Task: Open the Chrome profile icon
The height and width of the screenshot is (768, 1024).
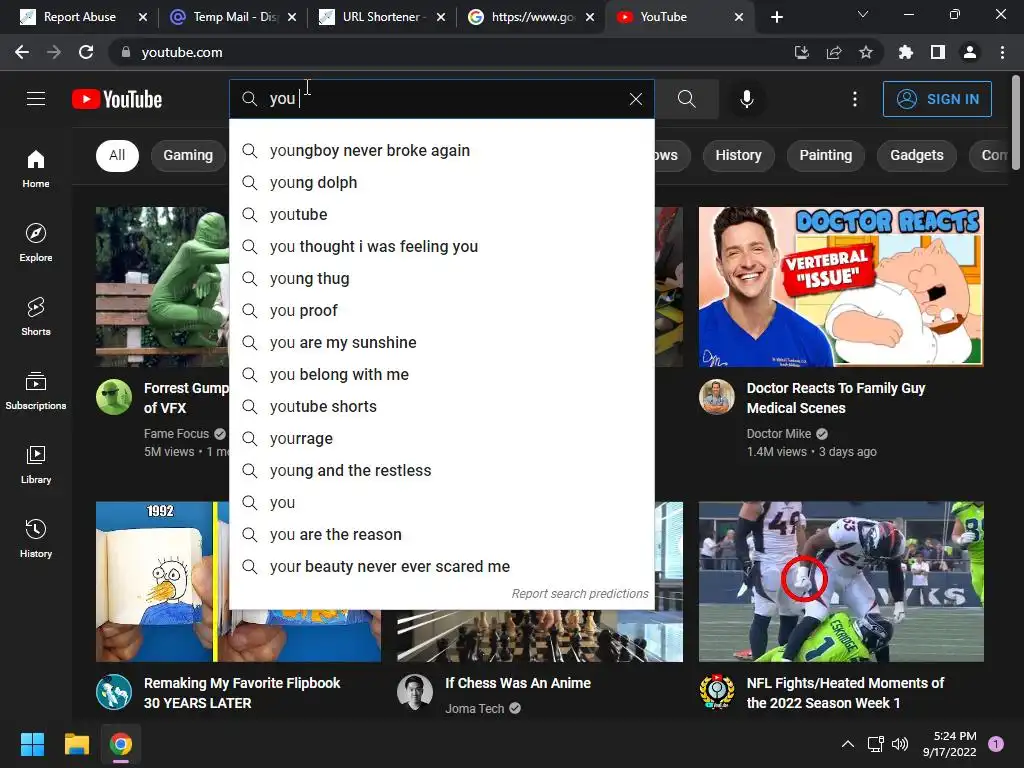Action: click(970, 52)
